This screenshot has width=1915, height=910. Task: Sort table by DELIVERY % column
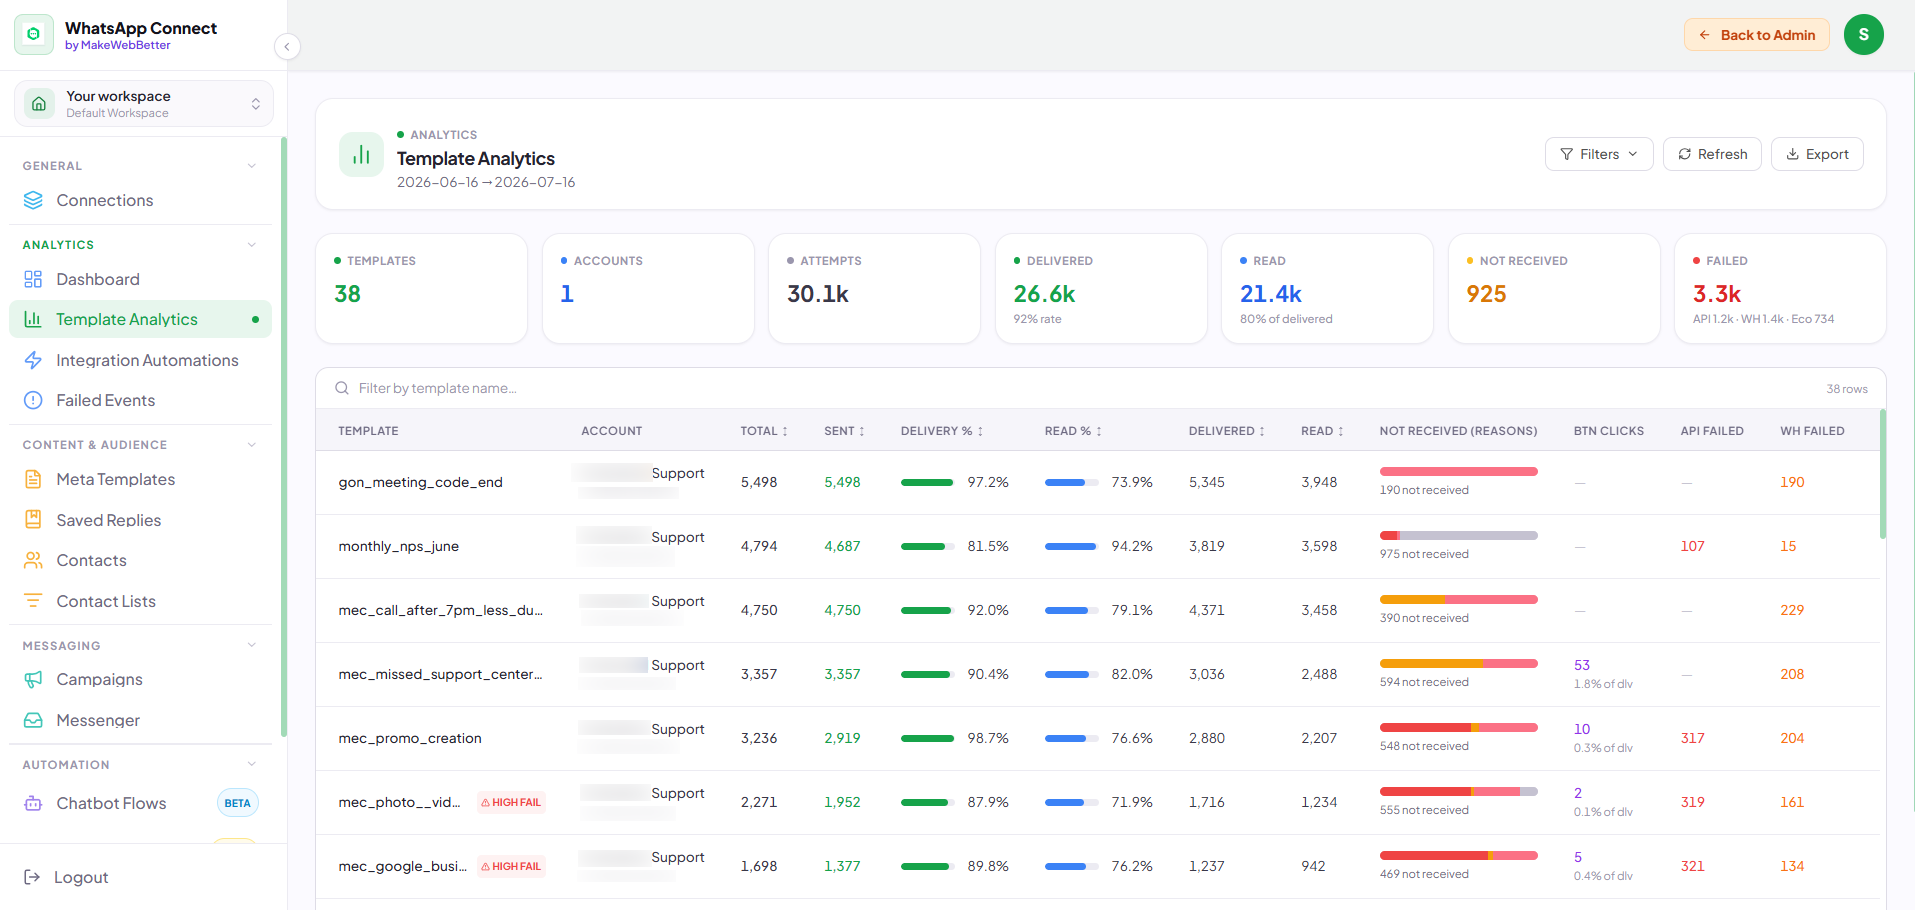click(x=942, y=431)
